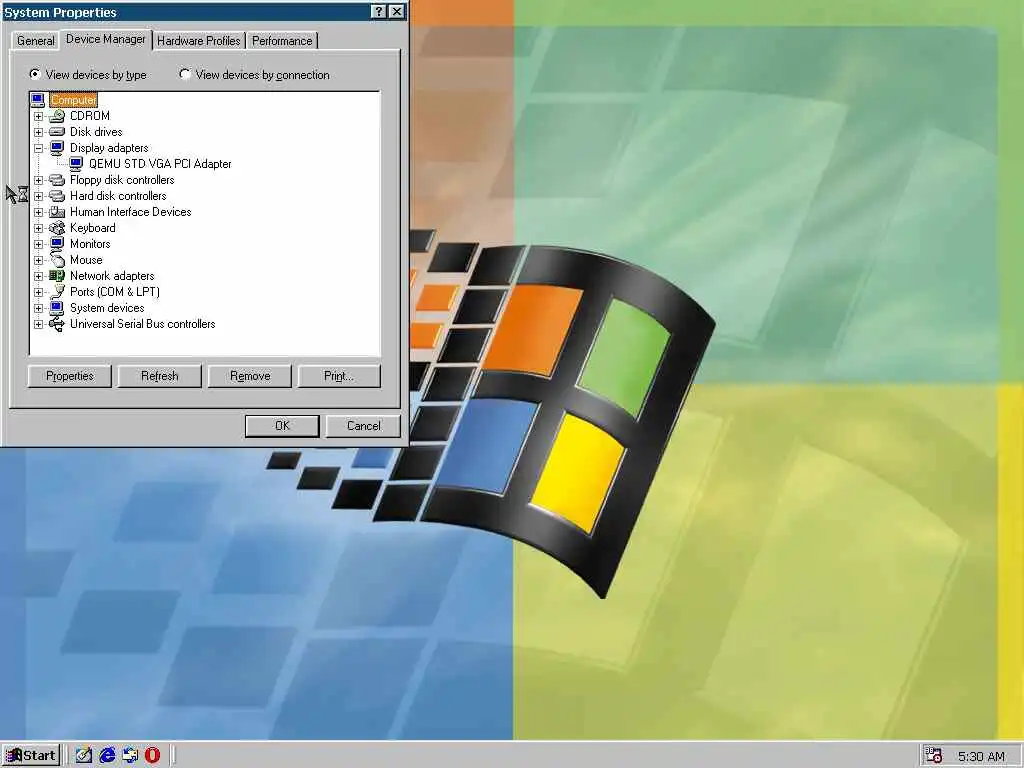Expand the Ports (COM & LPT) node
Screen dimensions: 1024x768
click(39, 293)
